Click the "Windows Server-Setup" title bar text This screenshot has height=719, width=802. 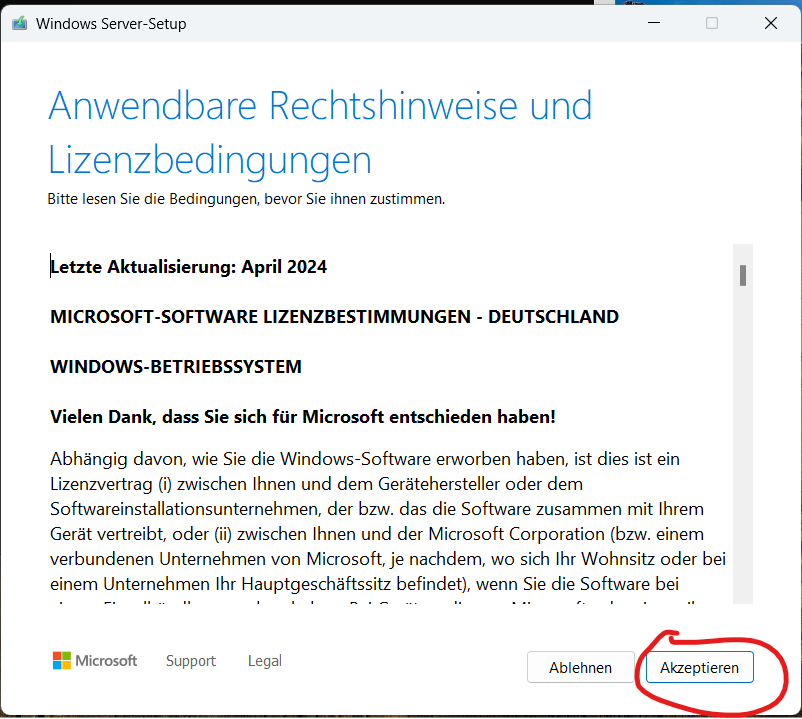(111, 23)
